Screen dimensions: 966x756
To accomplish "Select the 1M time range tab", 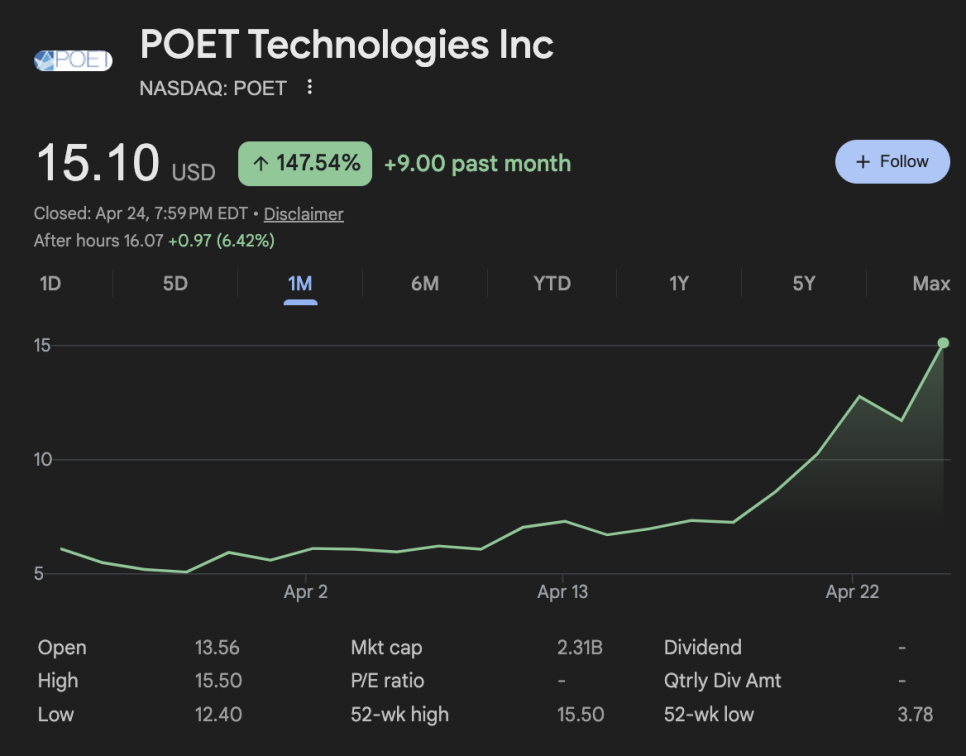I will click(300, 284).
